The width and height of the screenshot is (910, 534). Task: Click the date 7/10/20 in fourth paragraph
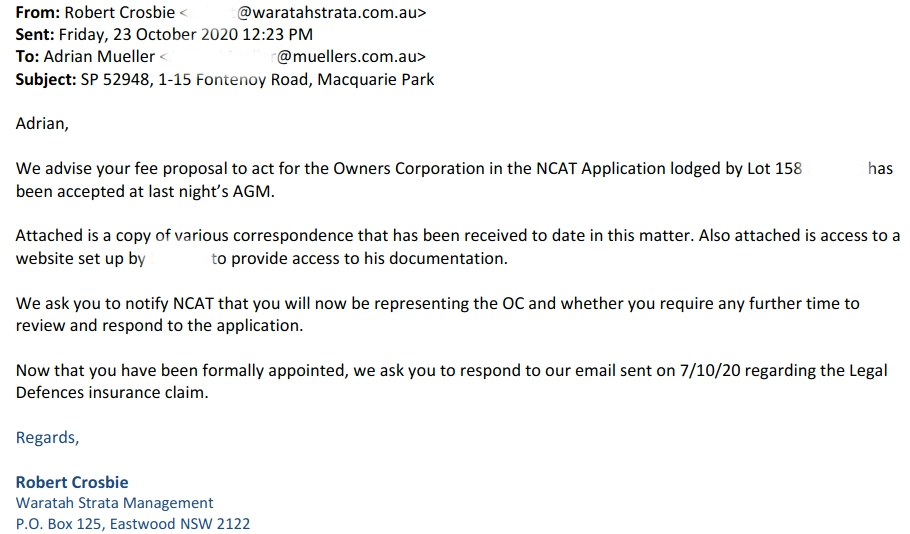coord(710,371)
